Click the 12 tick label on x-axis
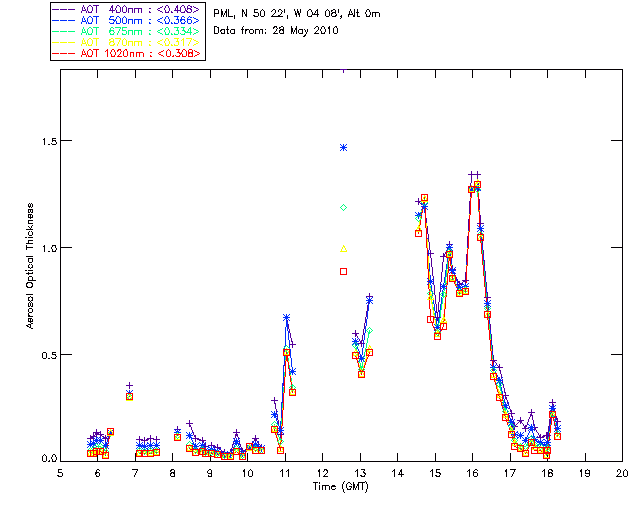The width and height of the screenshot is (640, 512). pos(322,472)
